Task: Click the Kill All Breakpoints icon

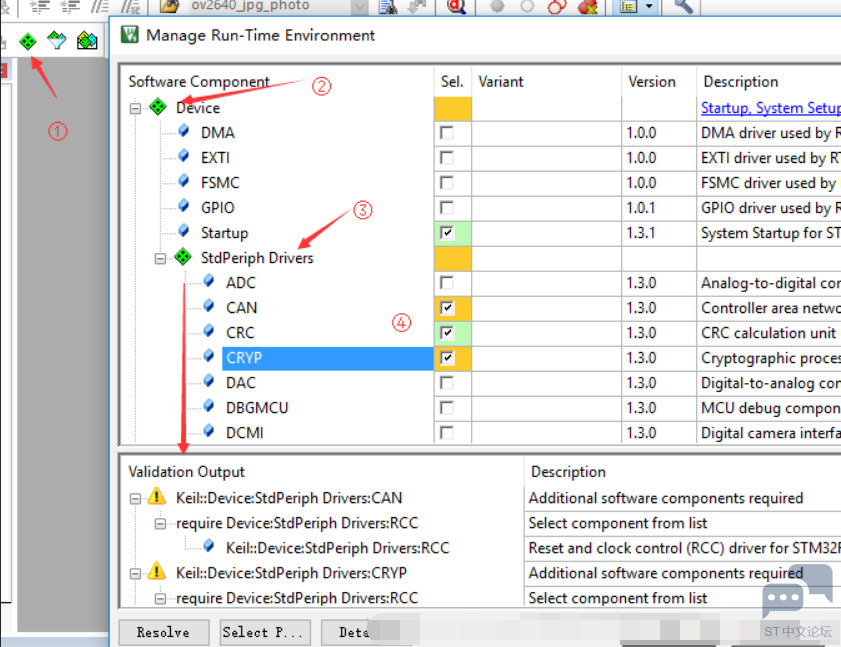Action: click(x=588, y=6)
